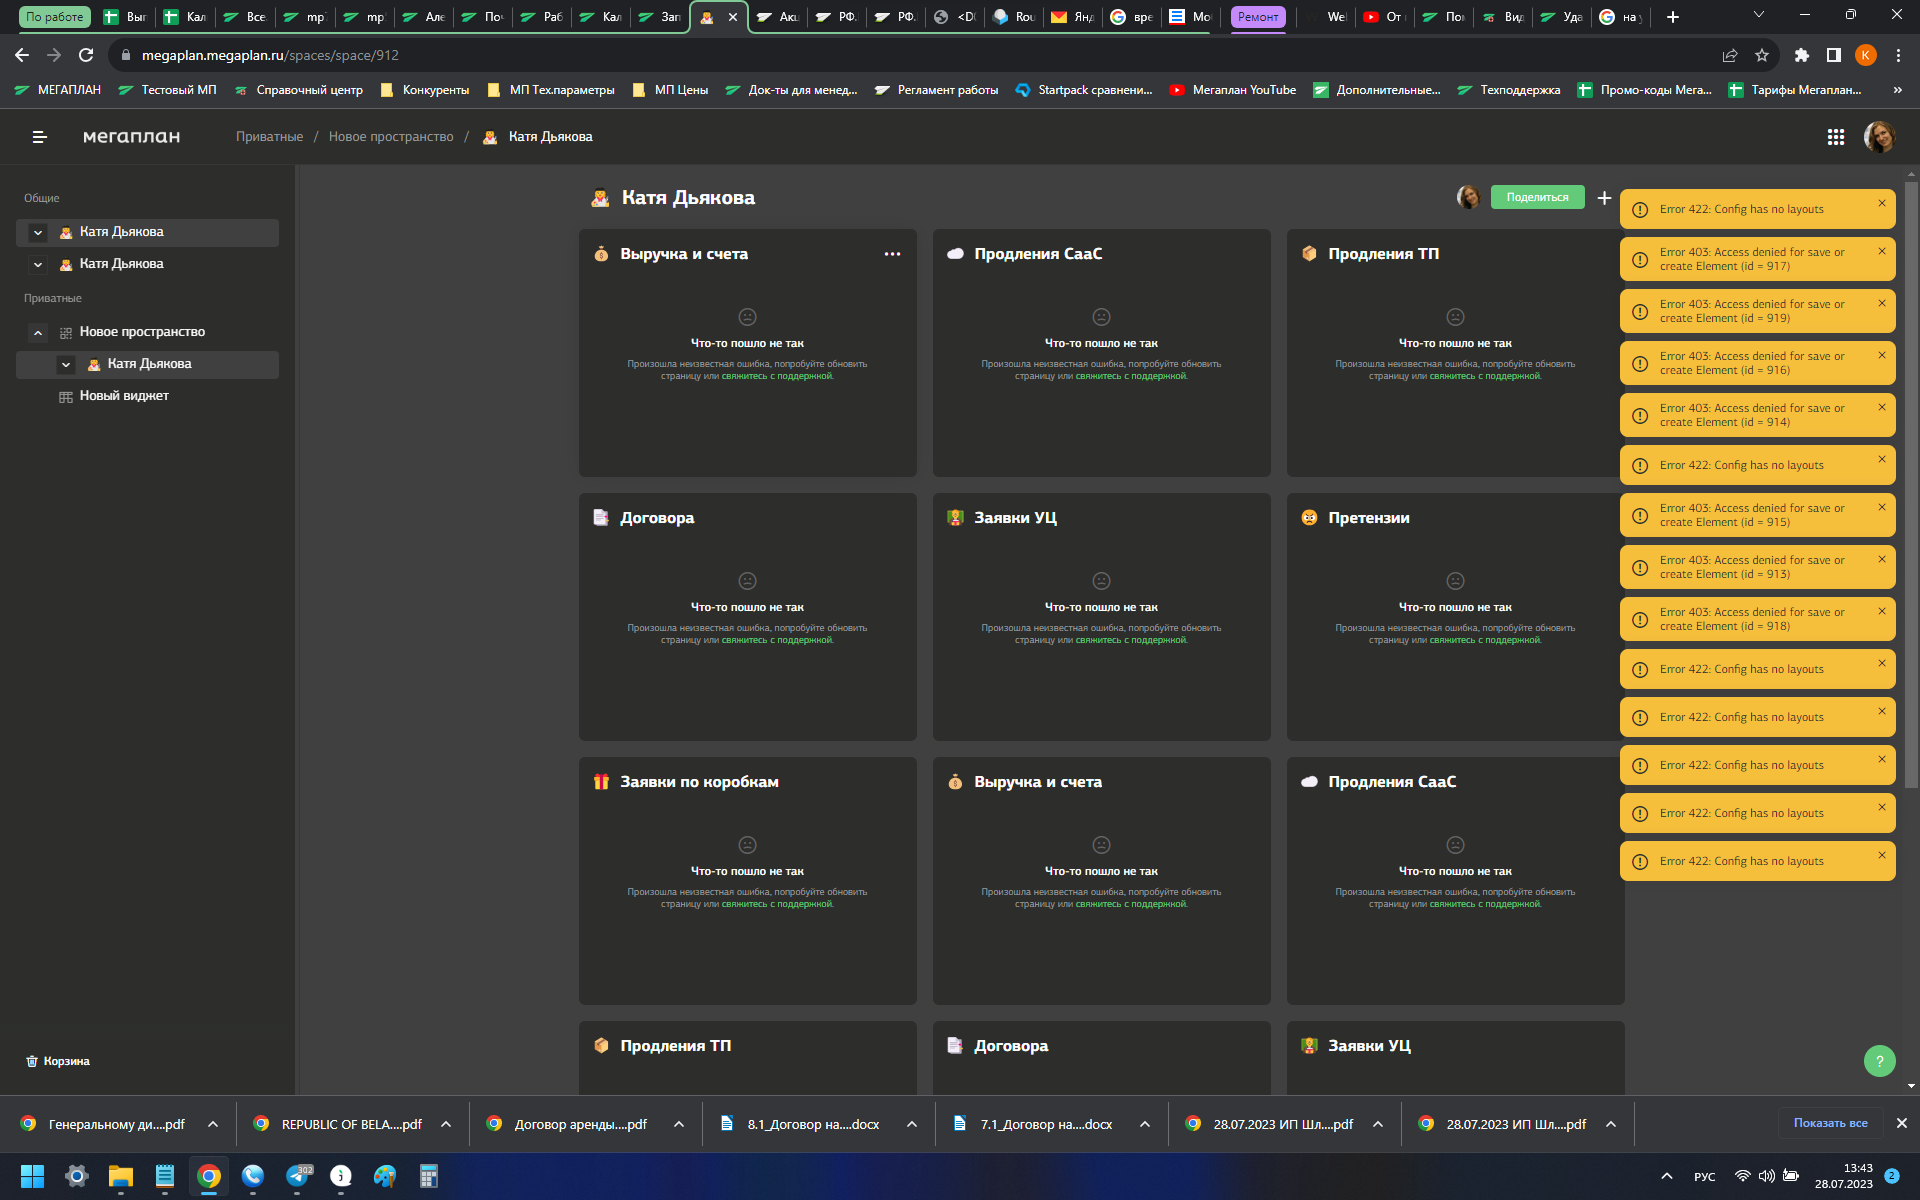Dismiss Error 403 notification for id 916

point(1881,355)
